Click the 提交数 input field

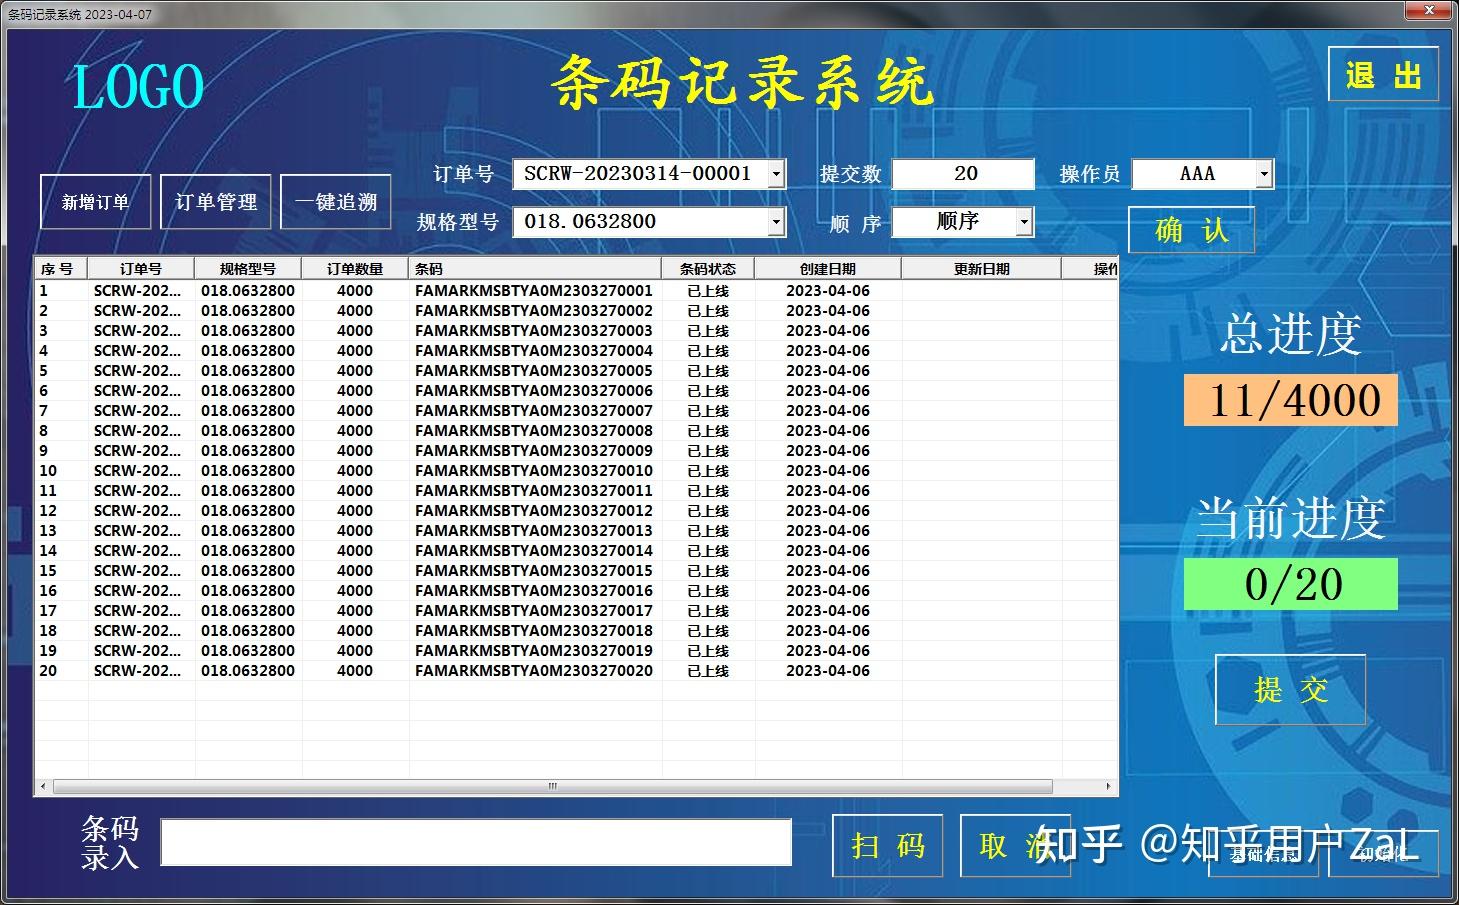point(964,174)
